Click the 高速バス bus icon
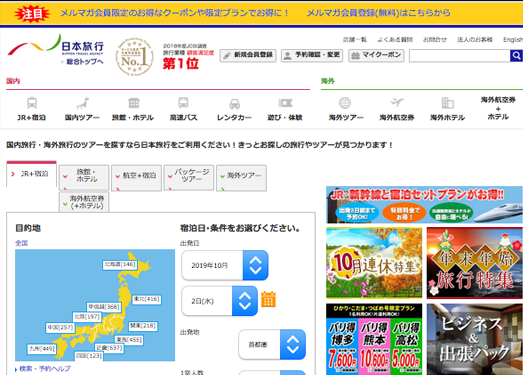Viewport: 523px width, 375px height. (x=183, y=103)
